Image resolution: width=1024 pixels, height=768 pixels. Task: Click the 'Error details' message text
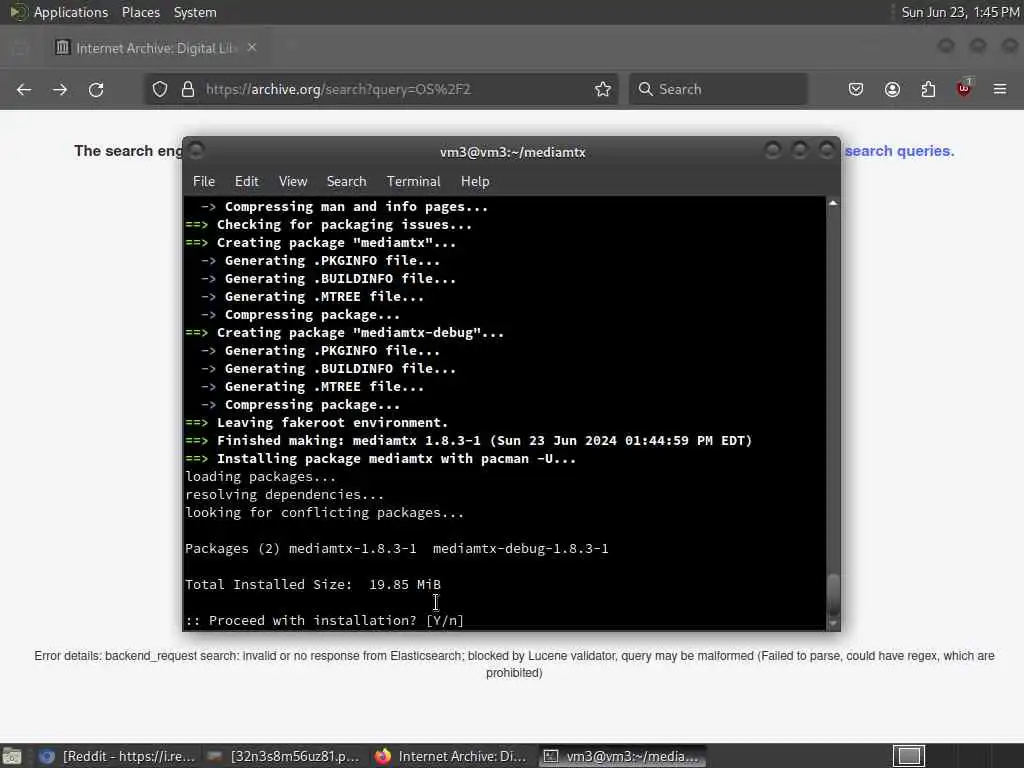tap(514, 664)
